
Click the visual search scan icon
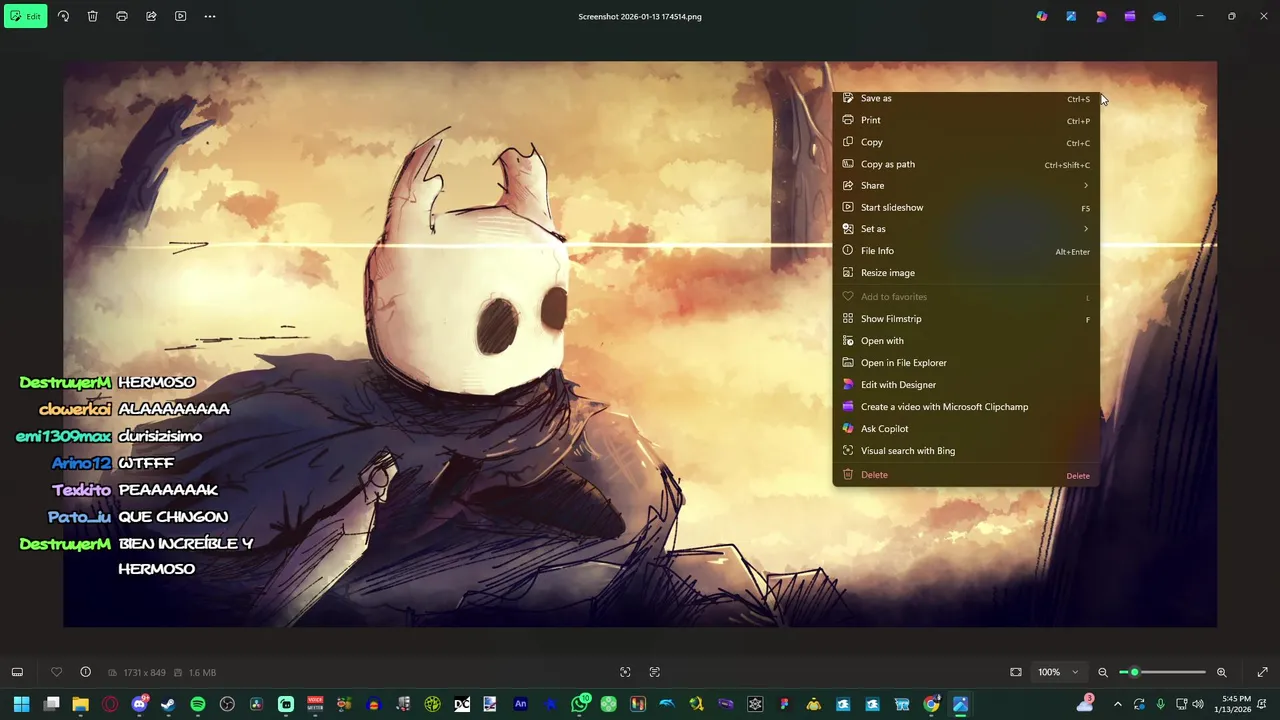(625, 672)
